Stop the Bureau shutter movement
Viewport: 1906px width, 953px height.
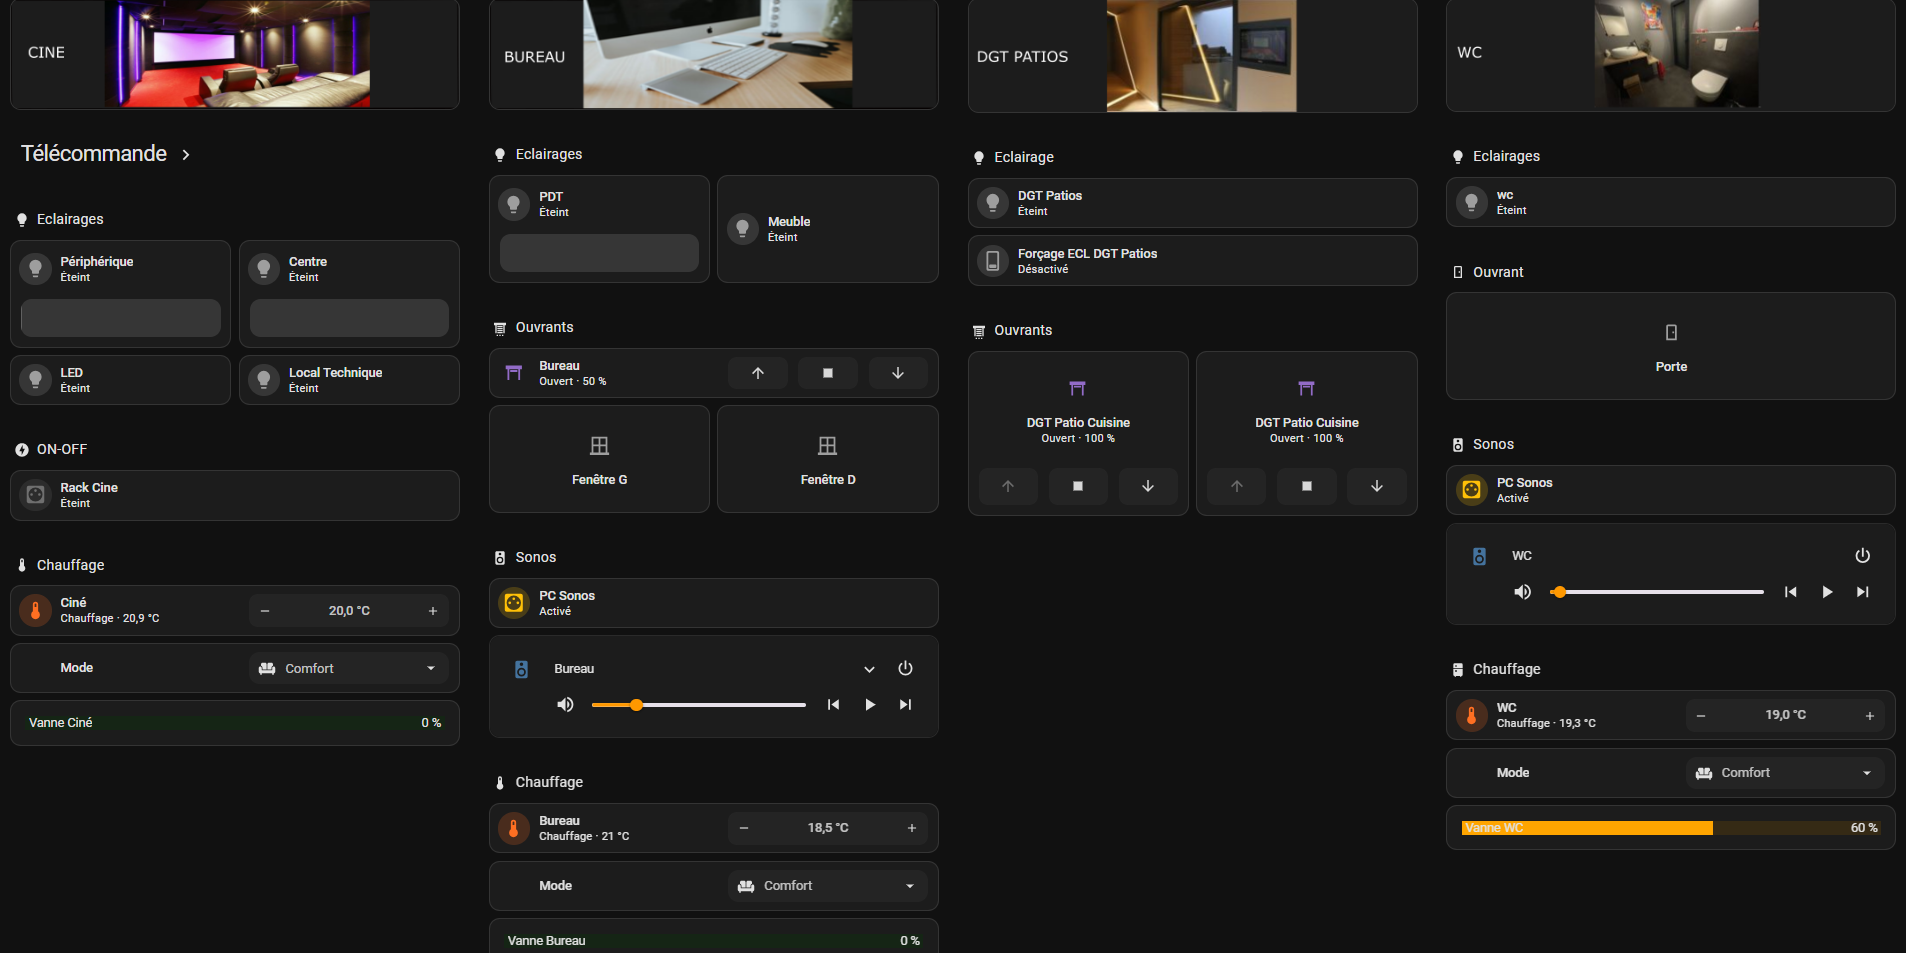[828, 373]
